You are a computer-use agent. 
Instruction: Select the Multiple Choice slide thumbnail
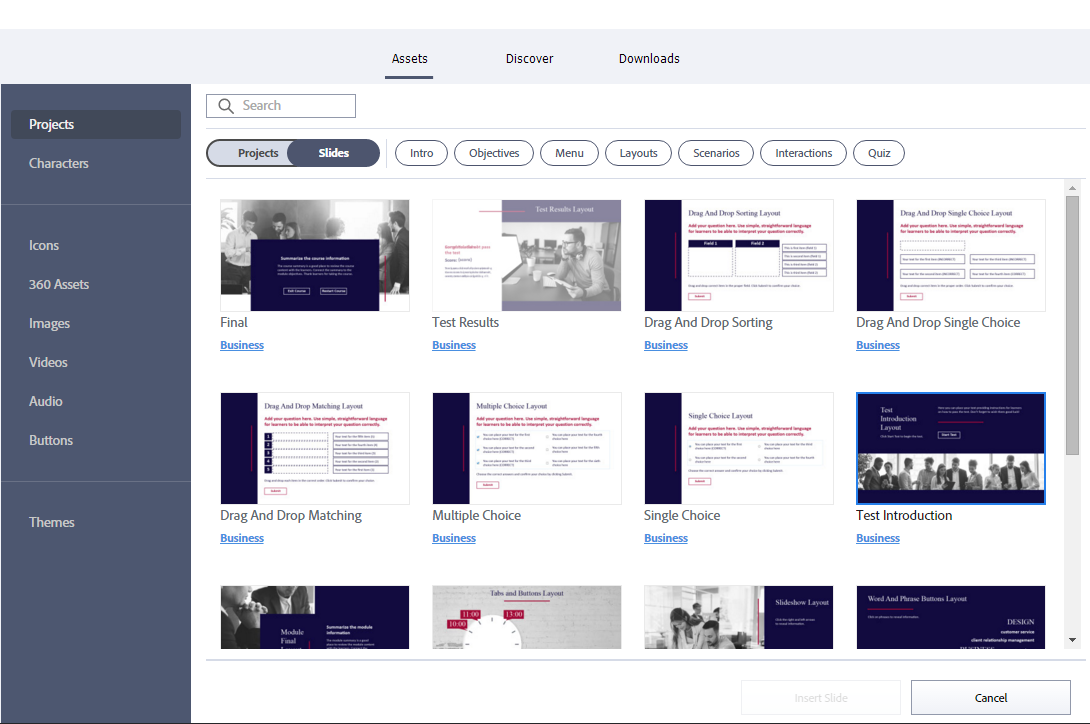(x=527, y=448)
